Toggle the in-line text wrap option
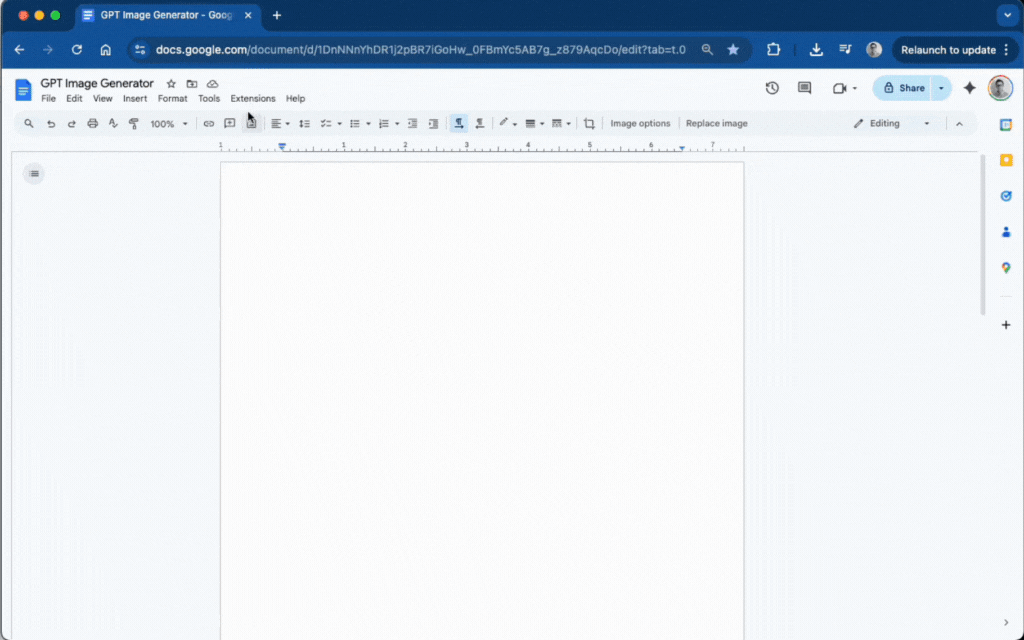 pos(458,123)
